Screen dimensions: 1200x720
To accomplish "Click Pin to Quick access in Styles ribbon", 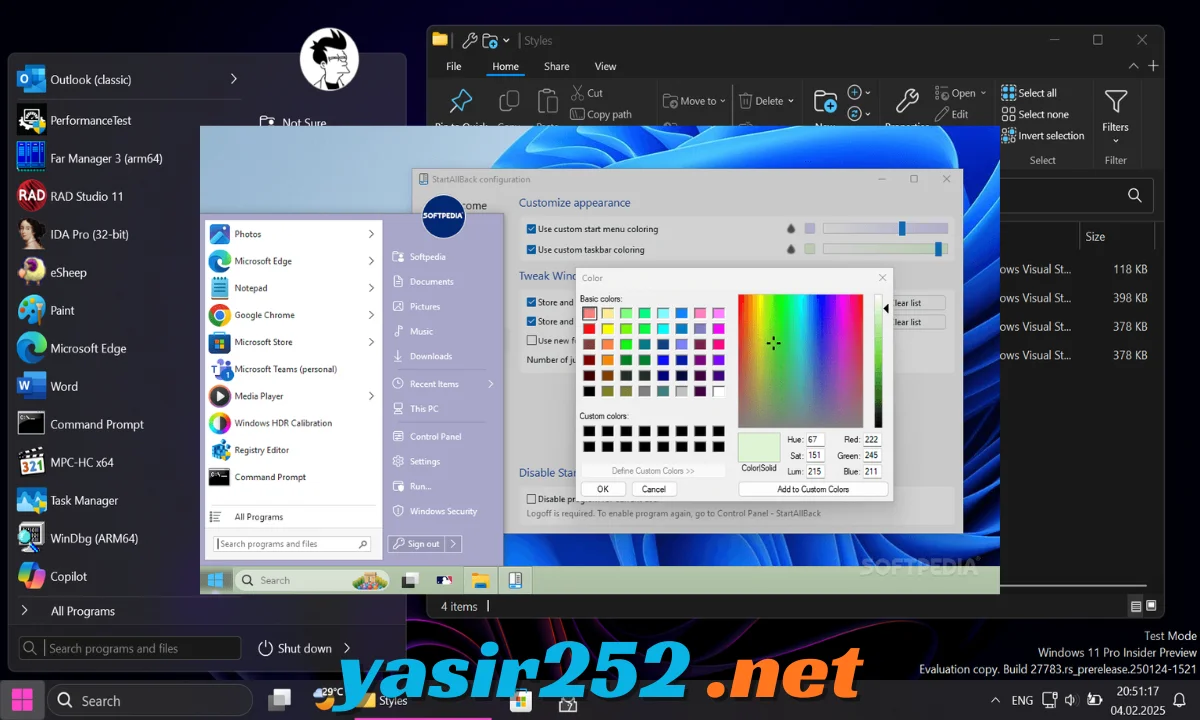I will tap(461, 108).
